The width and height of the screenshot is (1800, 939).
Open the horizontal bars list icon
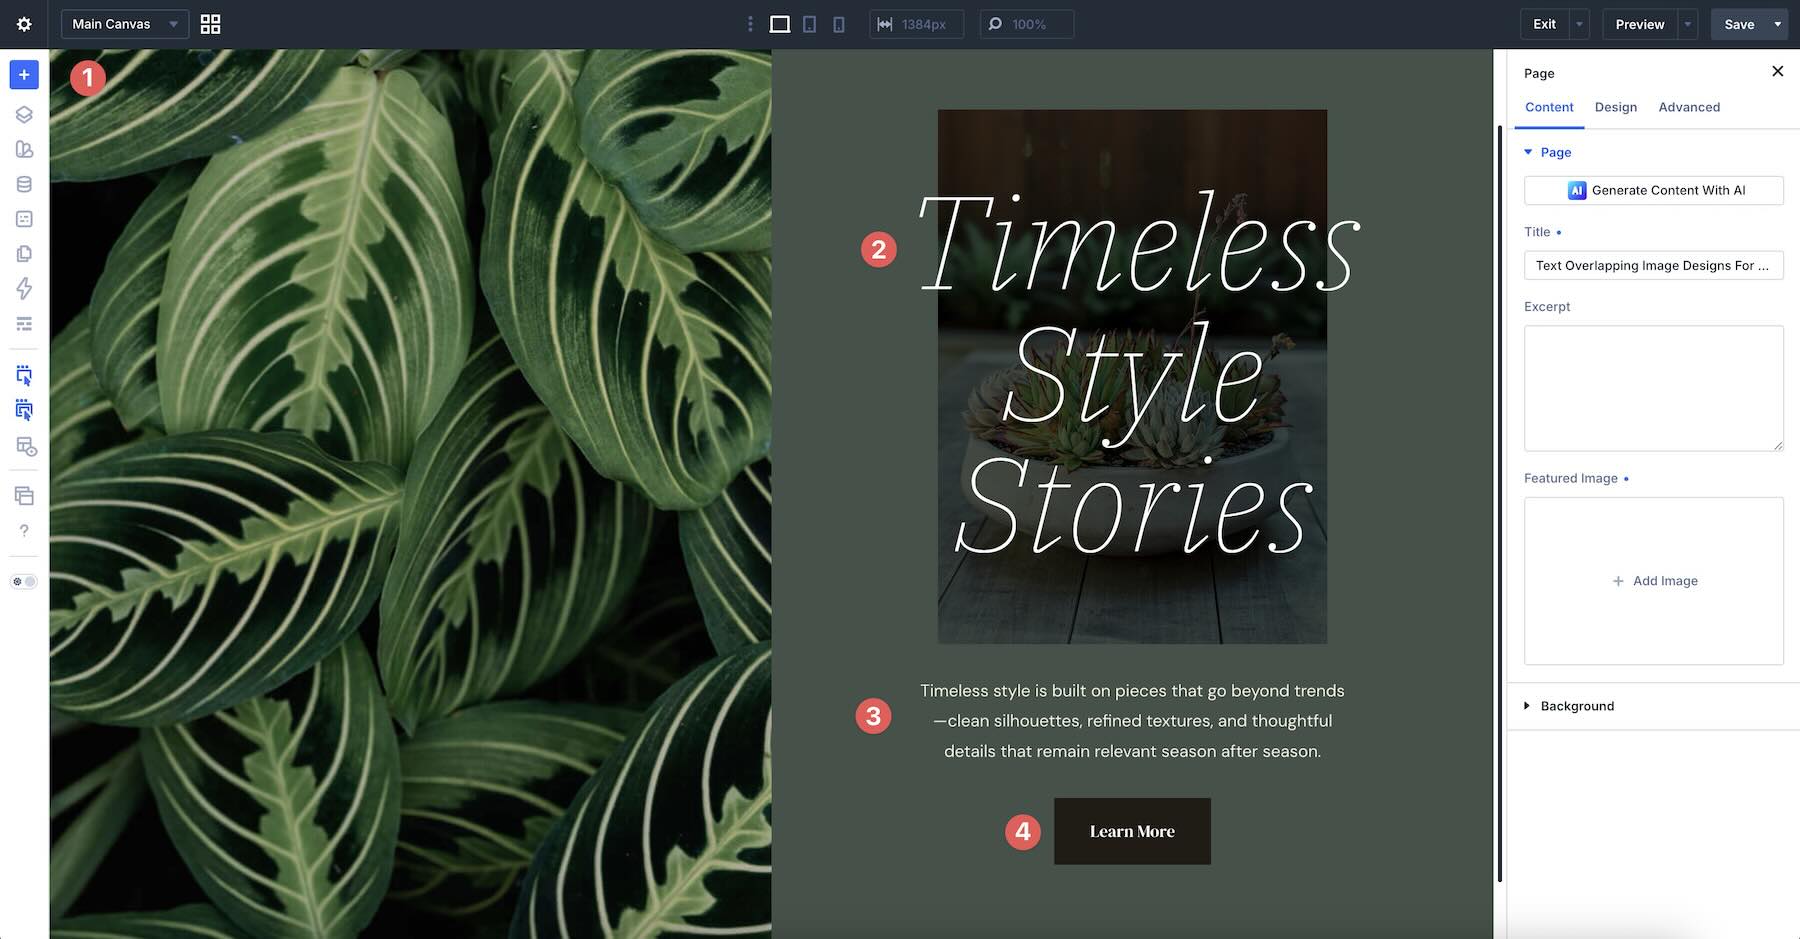[x=24, y=324]
